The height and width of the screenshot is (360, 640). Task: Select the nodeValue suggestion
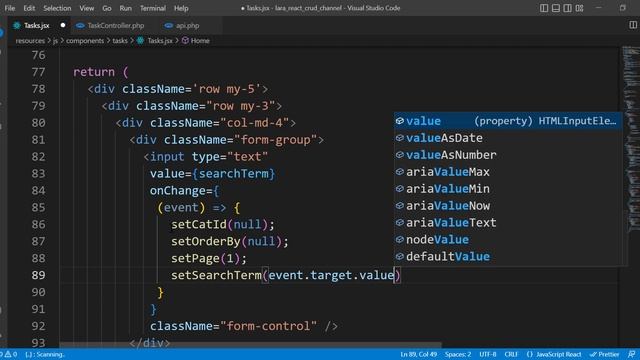tap(508, 240)
